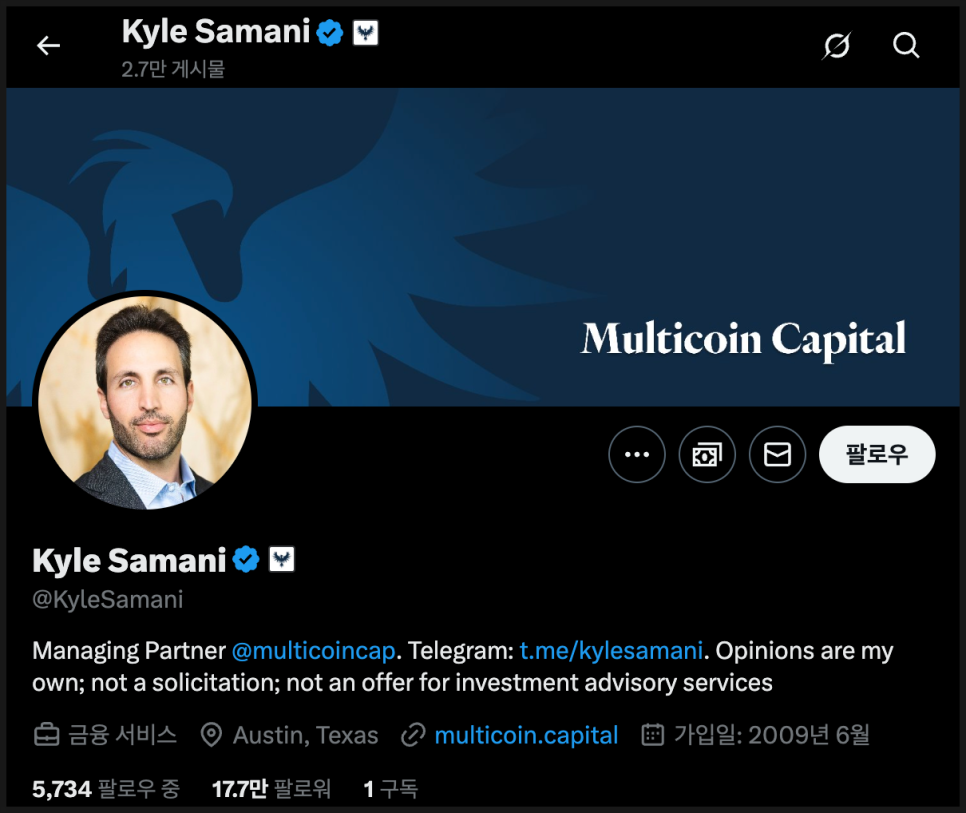Open Kyle Samani's profile photo

145,403
